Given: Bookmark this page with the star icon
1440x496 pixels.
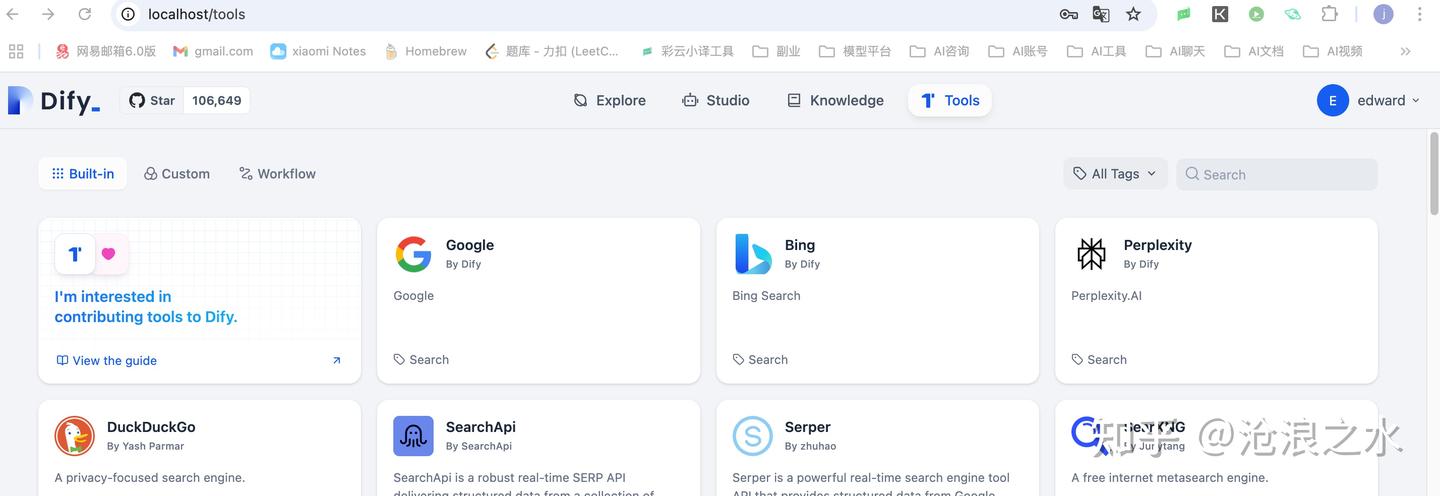Looking at the screenshot, I should [x=1133, y=14].
